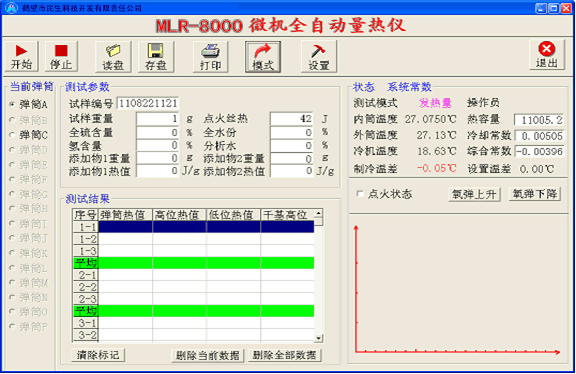
Task: Delete all data with 删除全部数据
Action: pyautogui.click(x=285, y=355)
